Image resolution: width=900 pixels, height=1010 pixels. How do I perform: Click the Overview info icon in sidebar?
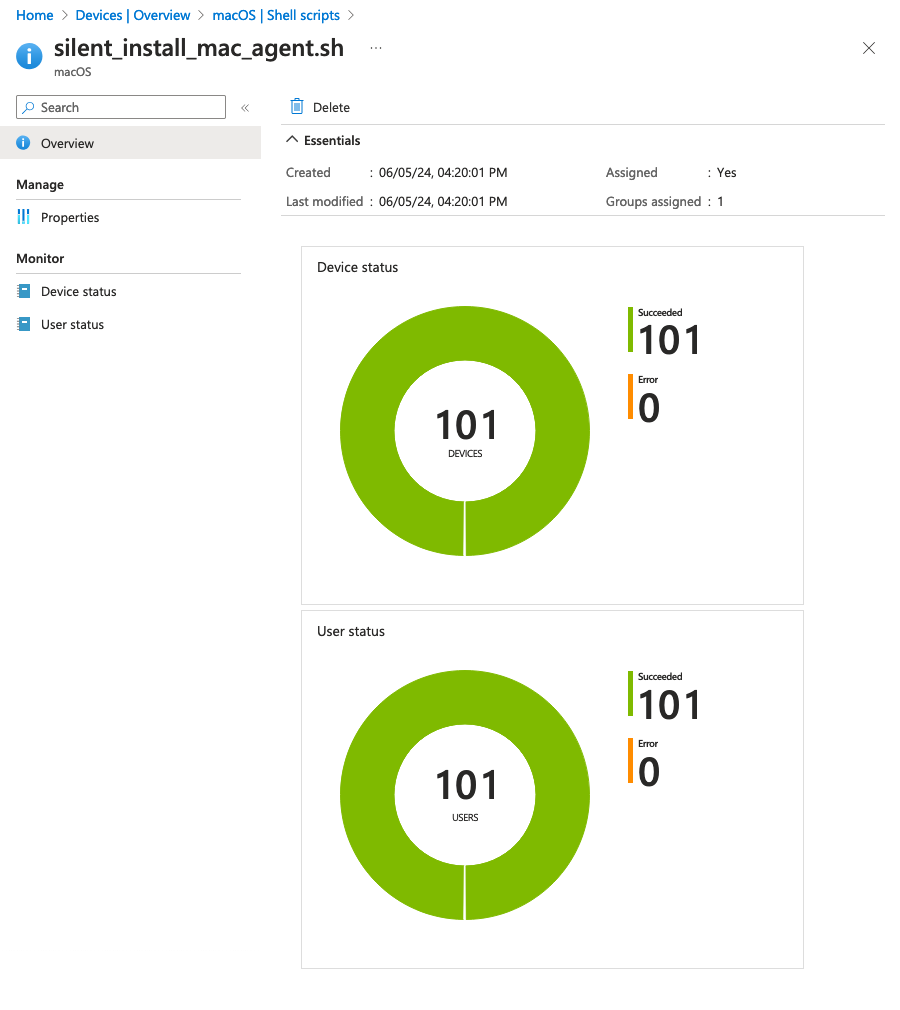23,144
